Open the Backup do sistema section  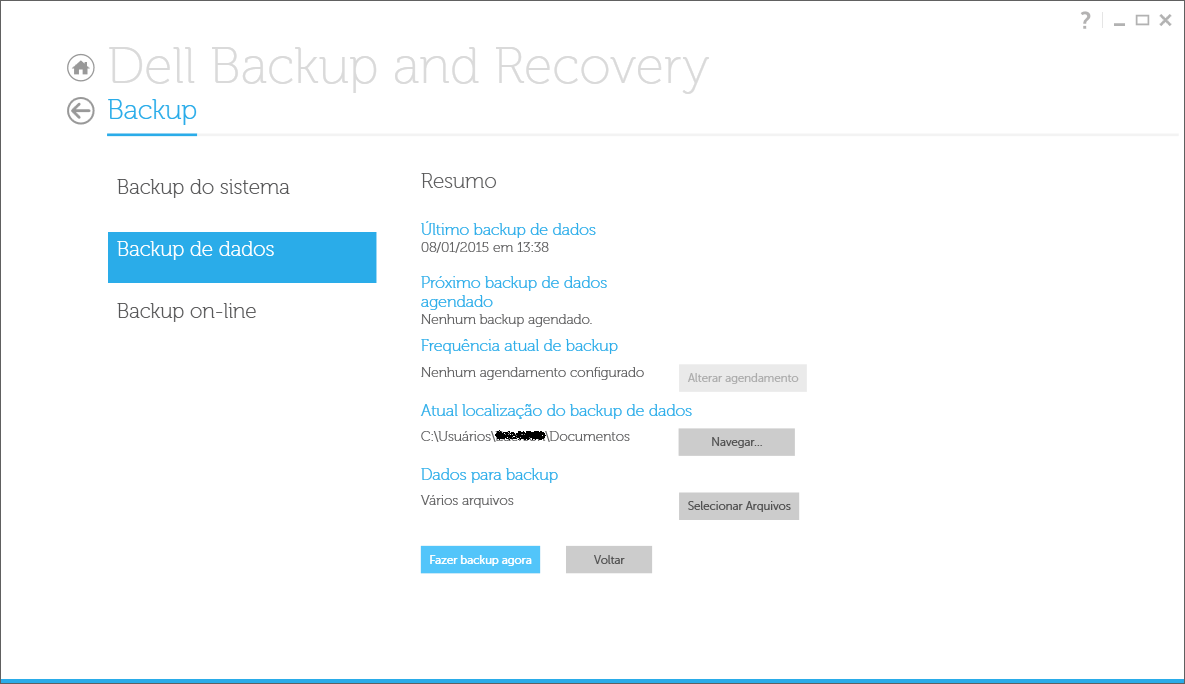(203, 187)
